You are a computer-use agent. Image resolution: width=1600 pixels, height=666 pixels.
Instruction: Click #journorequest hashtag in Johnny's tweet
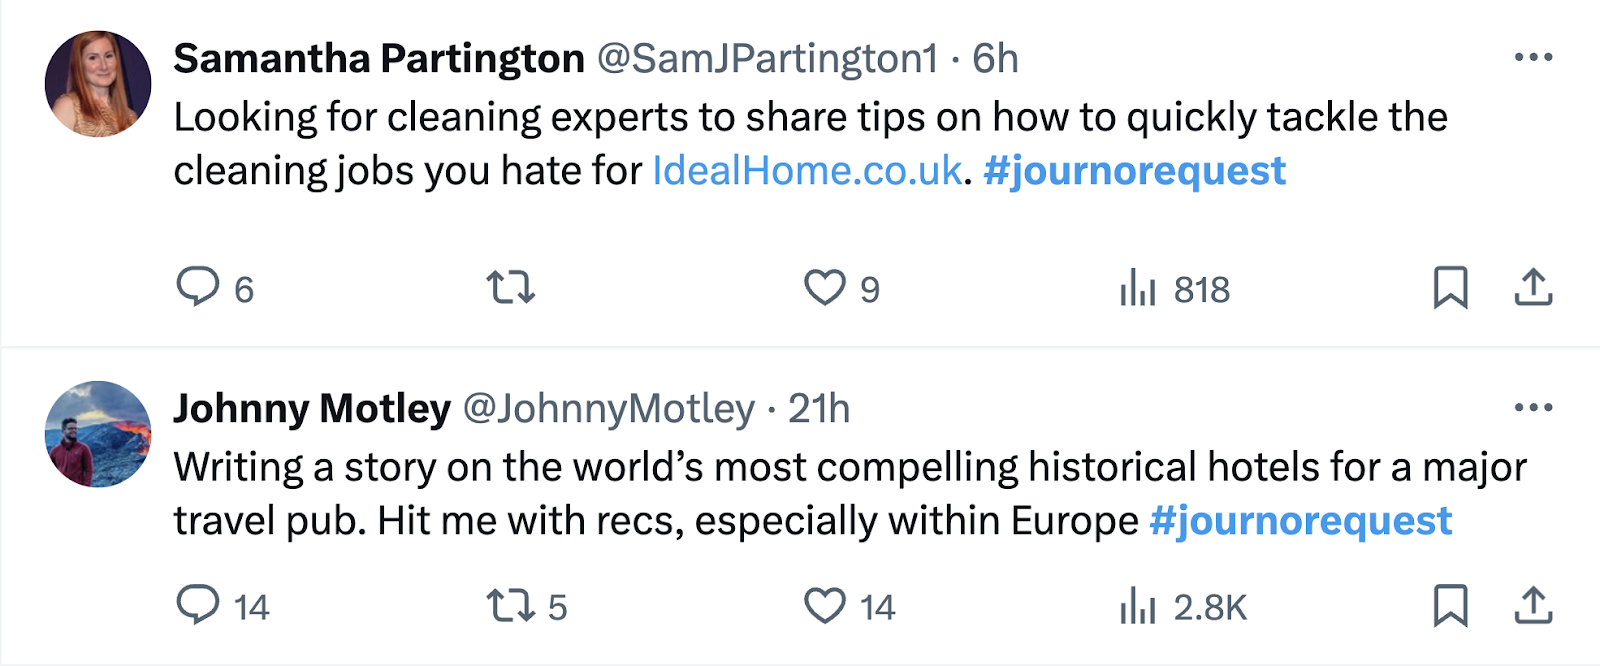coord(1300,521)
